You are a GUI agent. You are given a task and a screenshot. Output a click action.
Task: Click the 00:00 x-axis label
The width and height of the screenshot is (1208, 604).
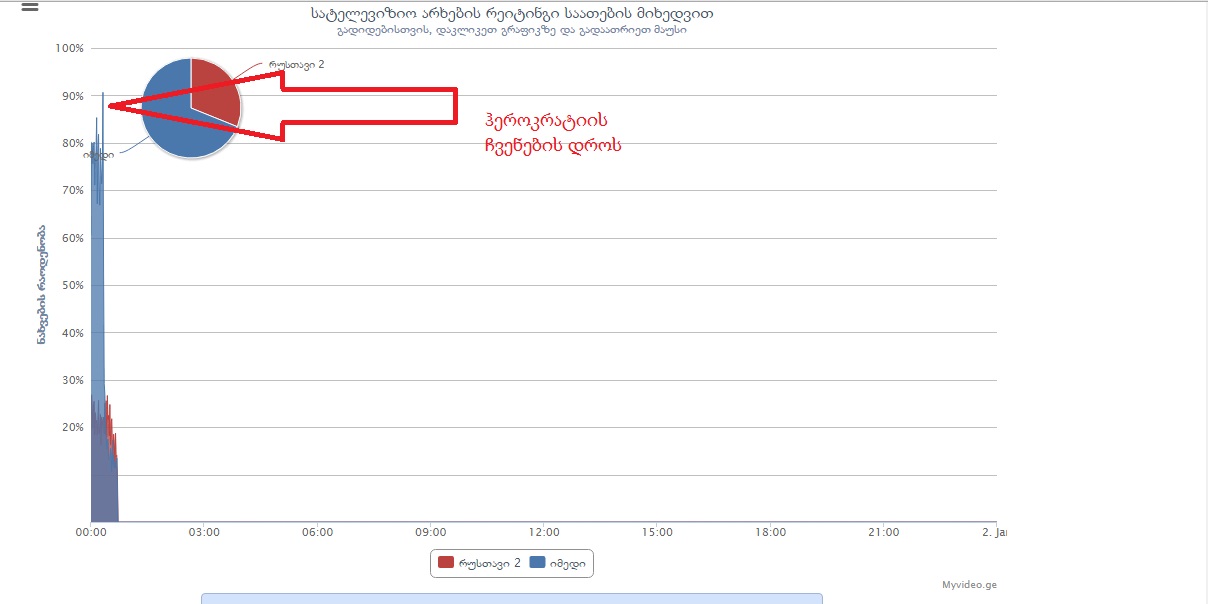91,533
